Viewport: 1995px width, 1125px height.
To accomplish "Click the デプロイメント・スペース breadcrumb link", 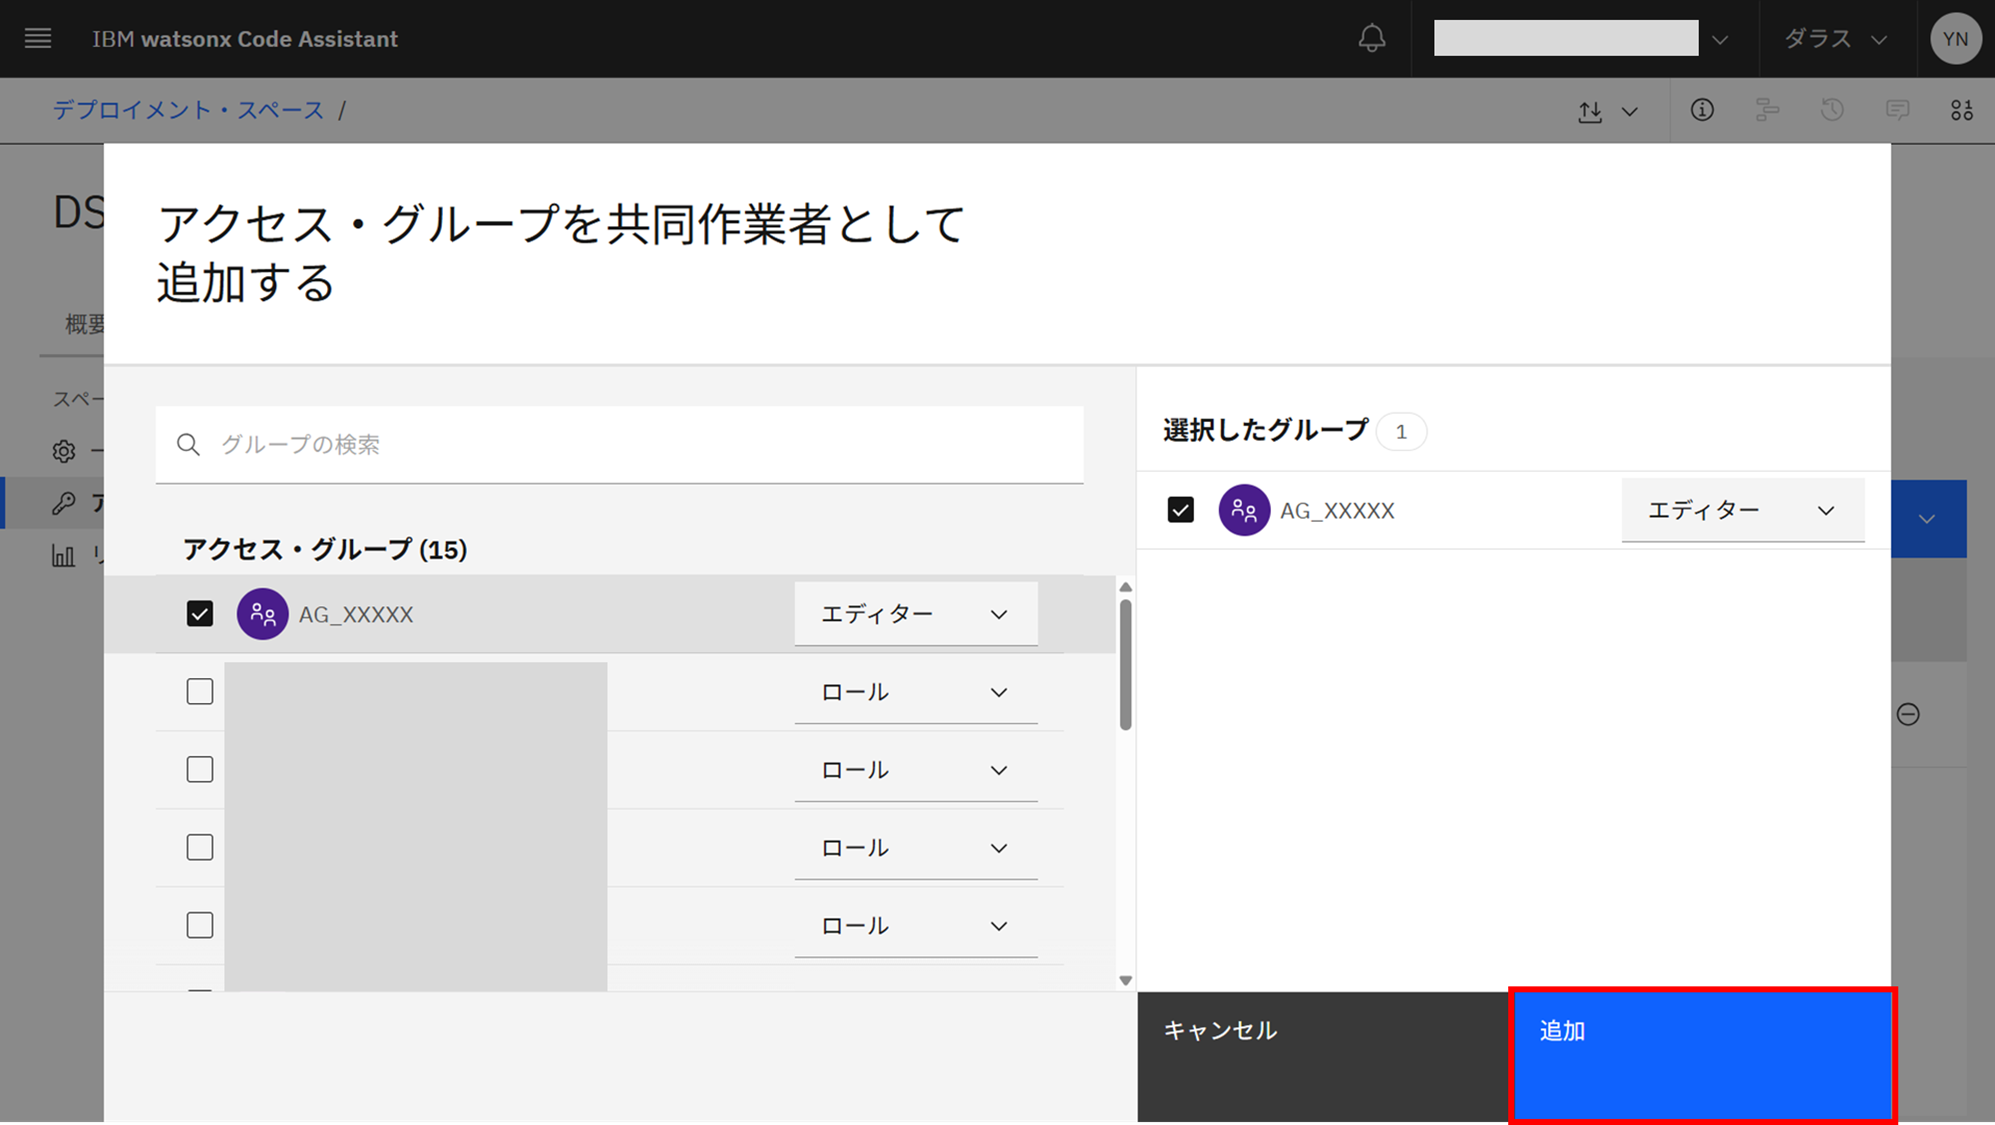I will (x=188, y=110).
